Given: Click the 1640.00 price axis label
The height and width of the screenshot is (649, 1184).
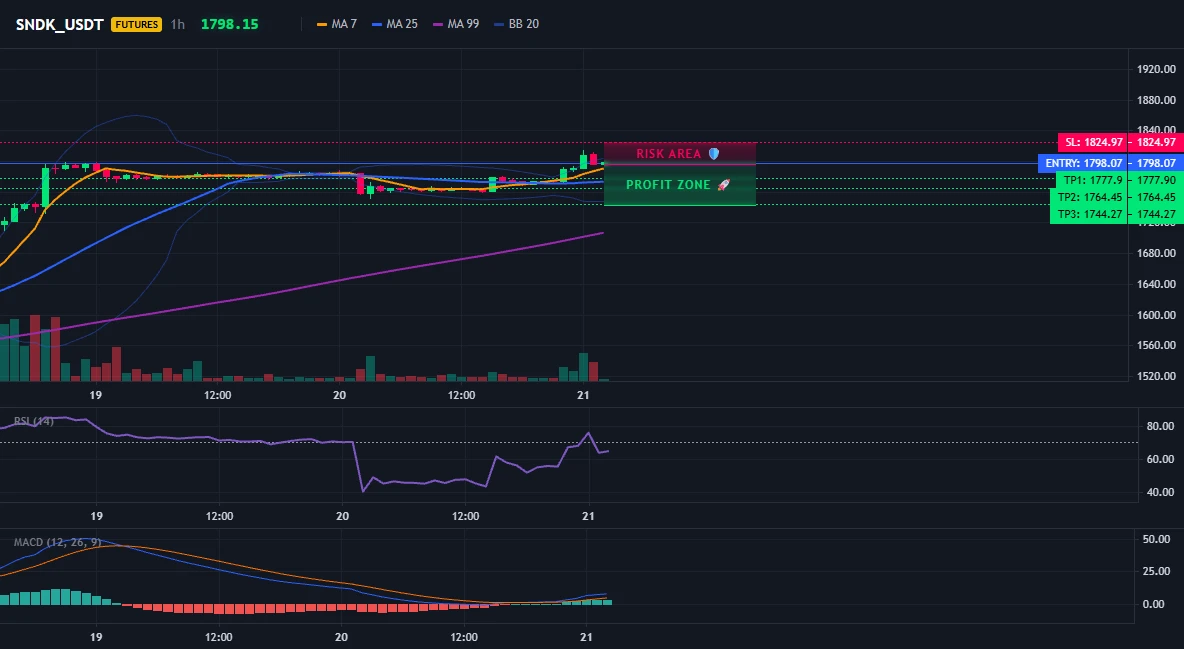Looking at the screenshot, I should click(1156, 284).
